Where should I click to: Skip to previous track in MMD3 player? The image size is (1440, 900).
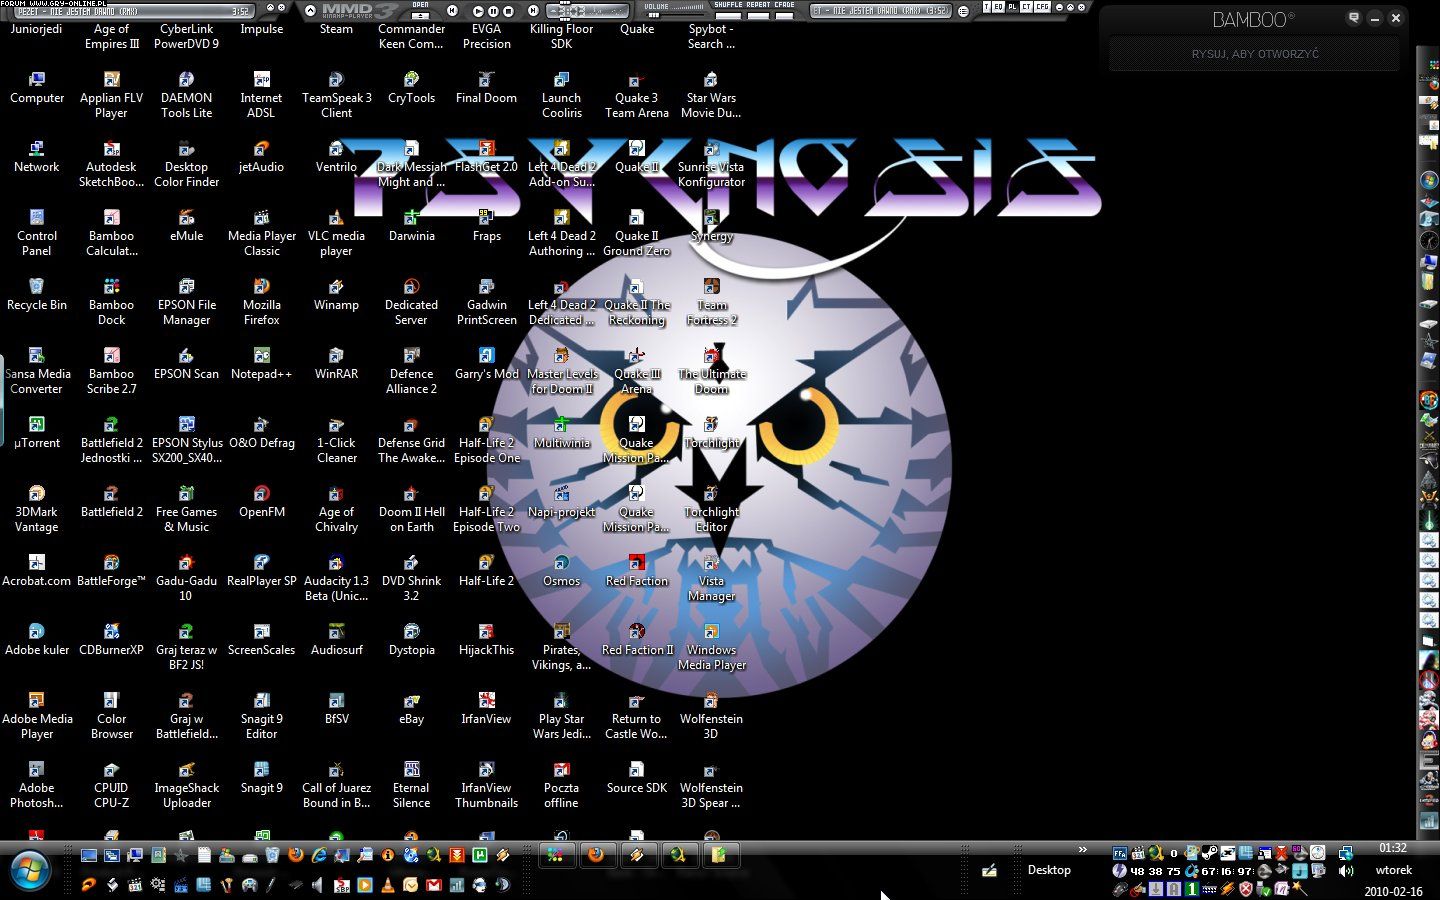(452, 11)
